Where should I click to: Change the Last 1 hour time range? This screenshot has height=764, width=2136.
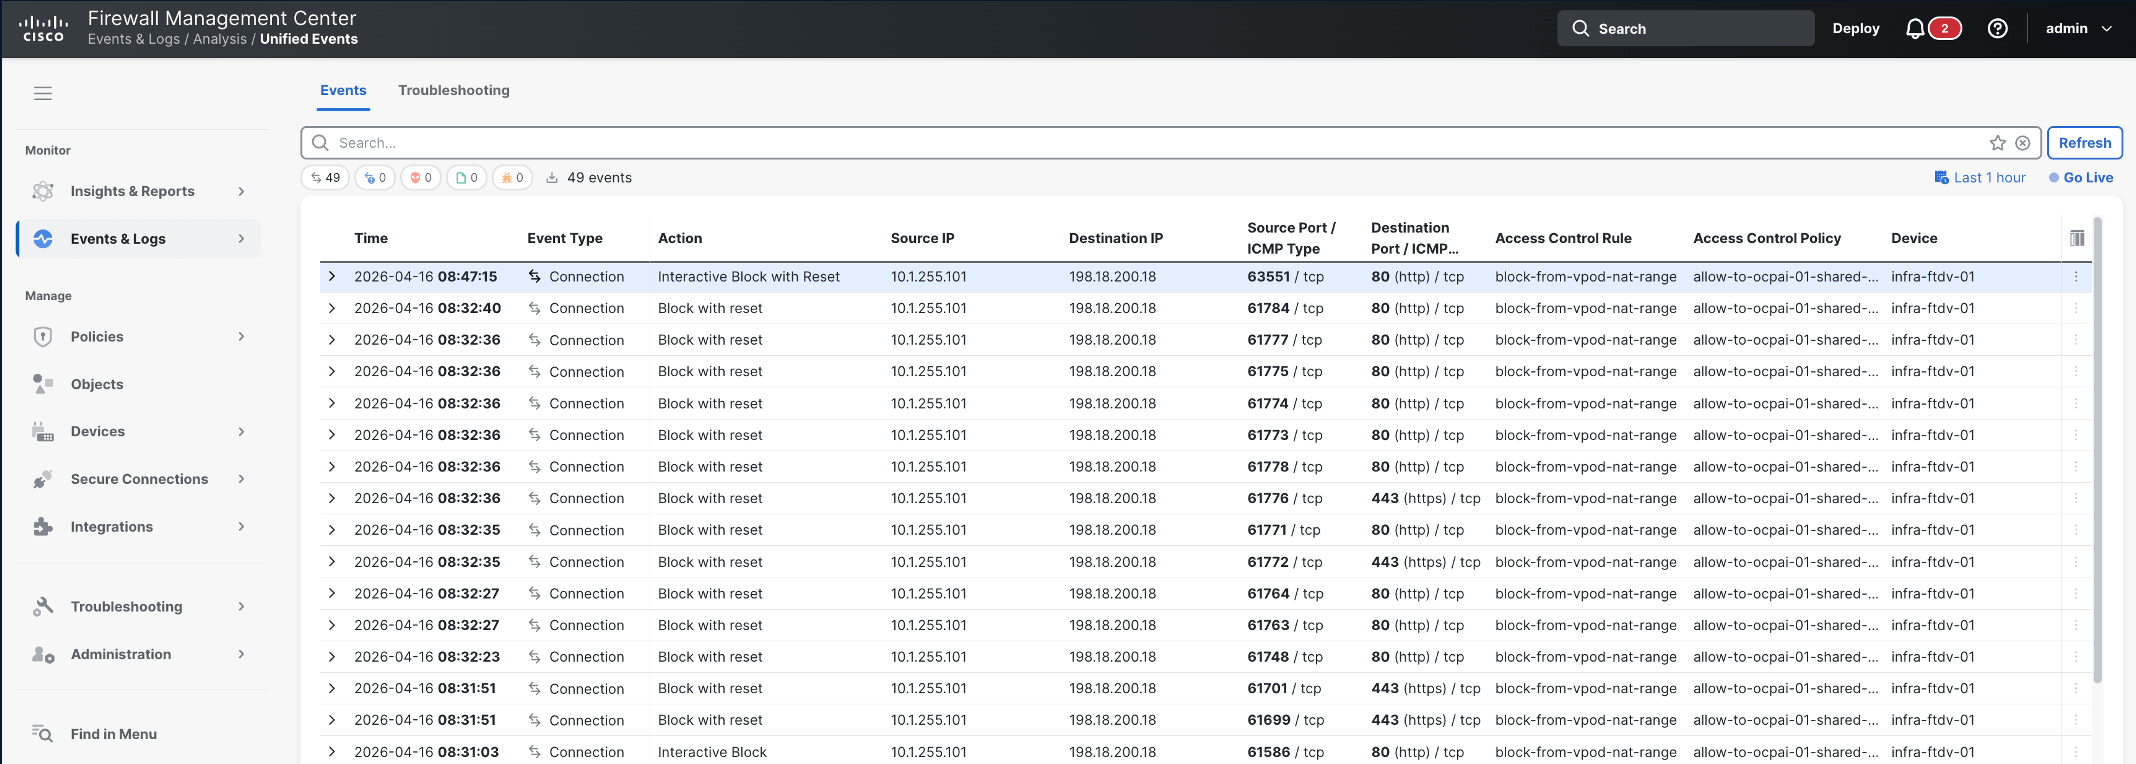click(x=1980, y=178)
